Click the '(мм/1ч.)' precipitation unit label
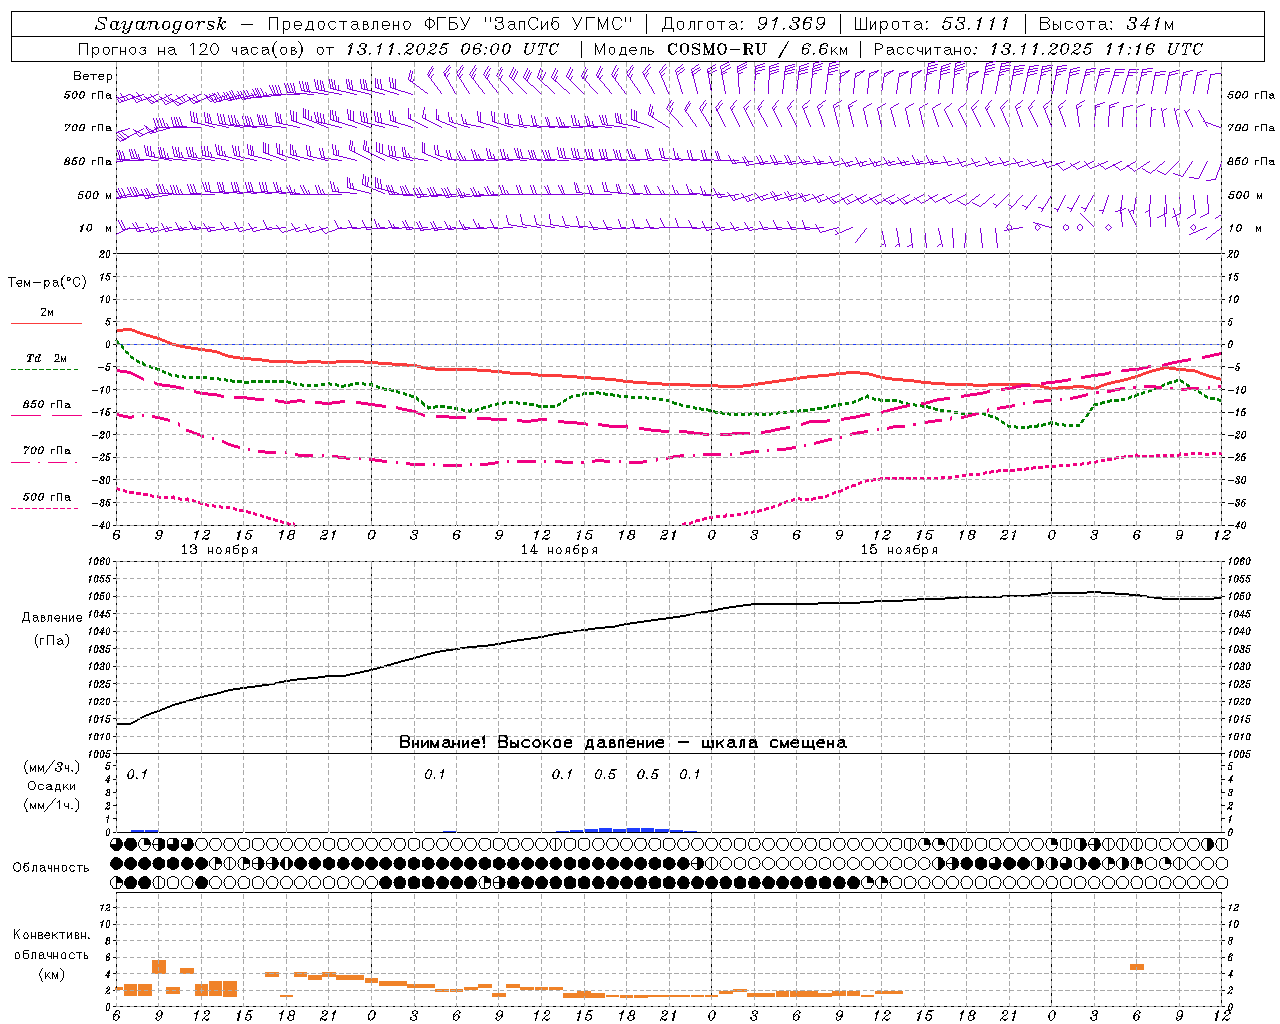 click(x=52, y=805)
